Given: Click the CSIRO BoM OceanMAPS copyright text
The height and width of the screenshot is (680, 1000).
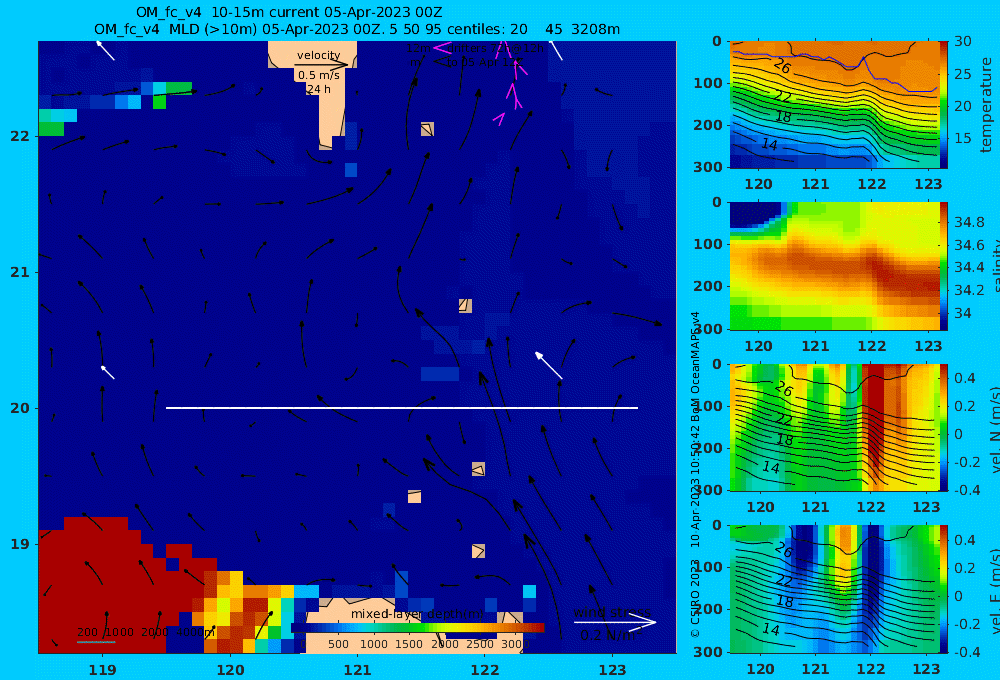Looking at the screenshot, I should 695,474.
